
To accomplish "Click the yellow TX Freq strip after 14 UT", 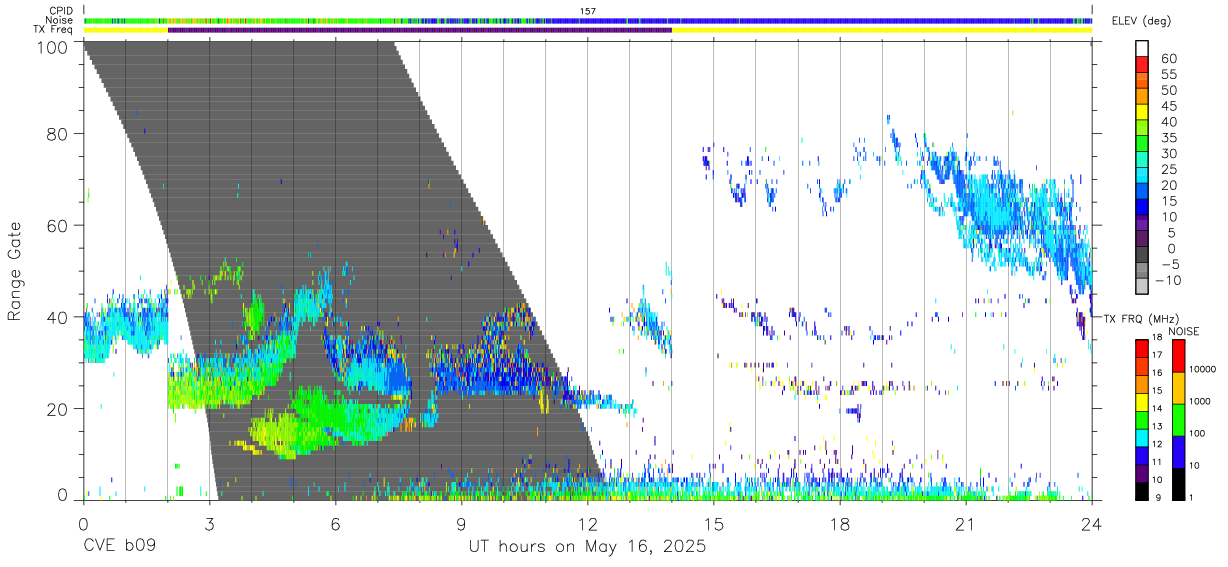I will [882, 30].
